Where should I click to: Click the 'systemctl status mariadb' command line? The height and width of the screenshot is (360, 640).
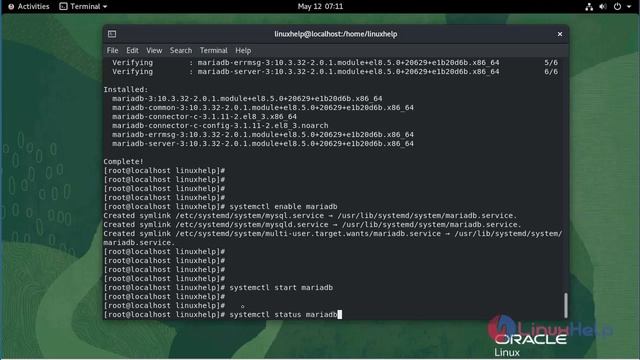pyautogui.click(x=223, y=315)
